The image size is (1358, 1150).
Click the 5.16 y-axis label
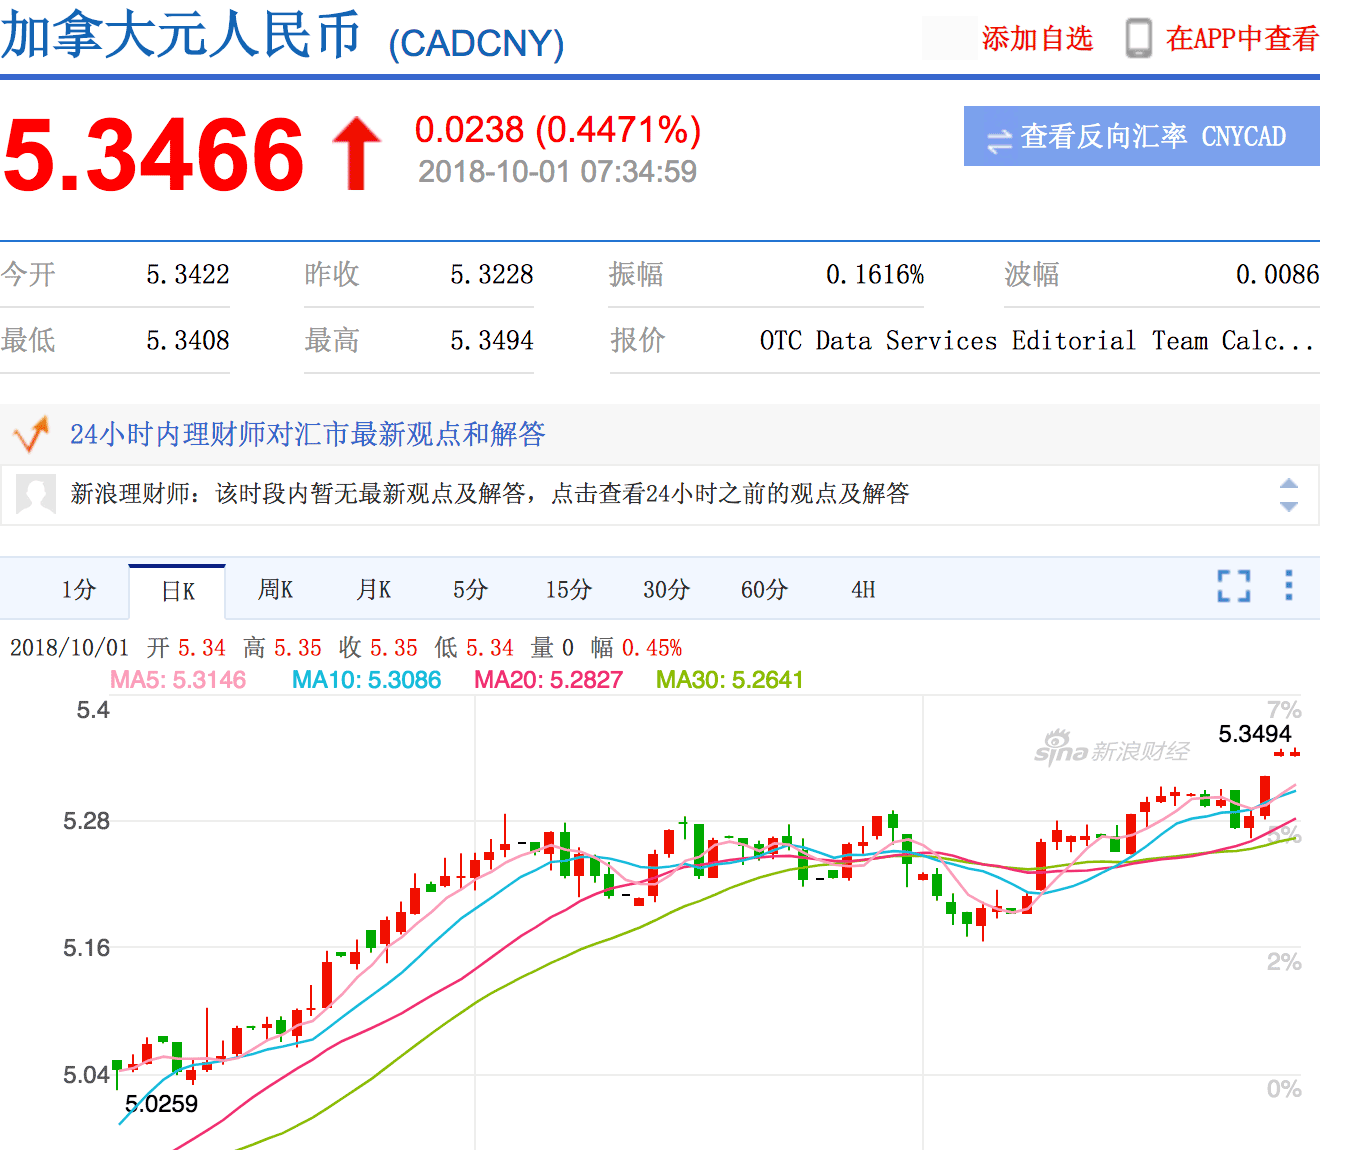click(86, 948)
